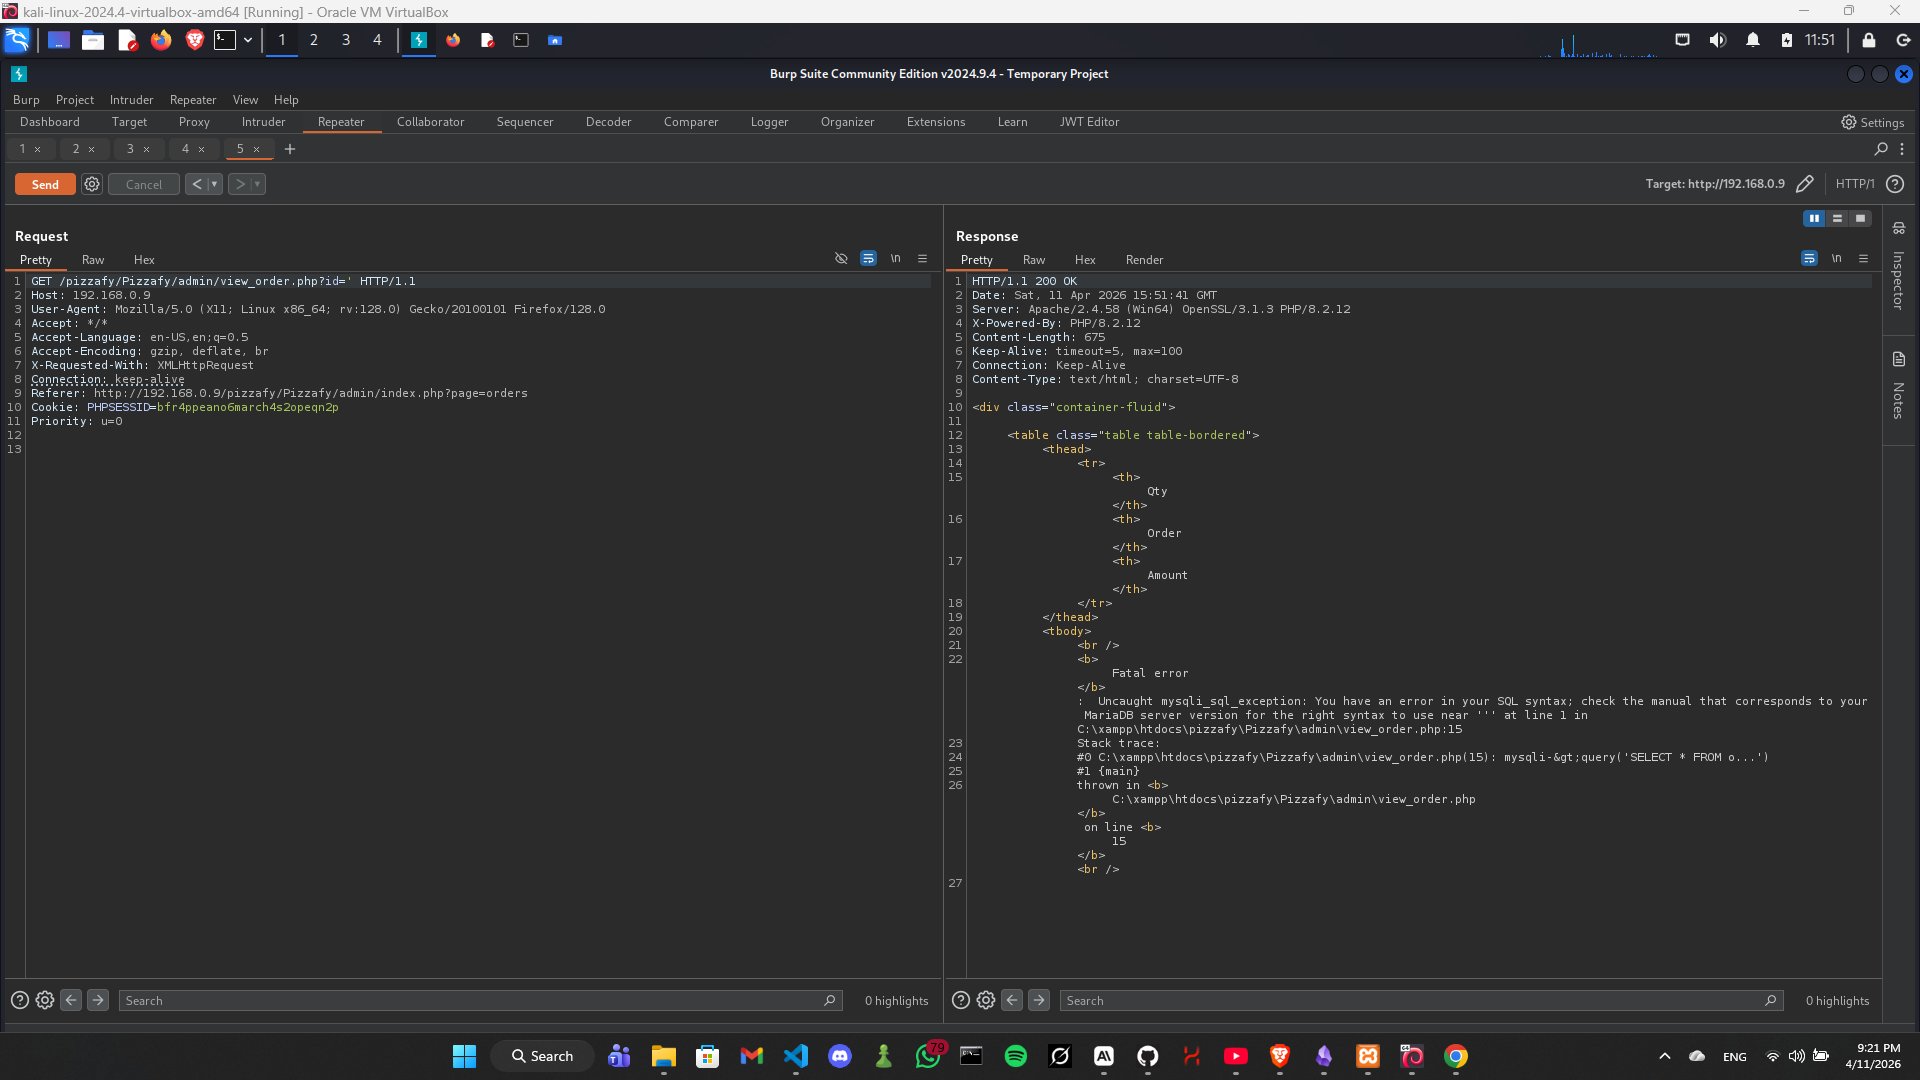Image resolution: width=1920 pixels, height=1080 pixels.
Task: Open the back history dropdown arrow
Action: 214,184
